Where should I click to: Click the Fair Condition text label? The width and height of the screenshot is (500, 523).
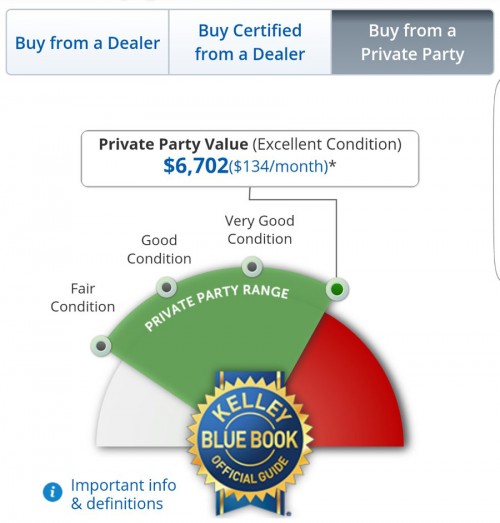tap(83, 298)
